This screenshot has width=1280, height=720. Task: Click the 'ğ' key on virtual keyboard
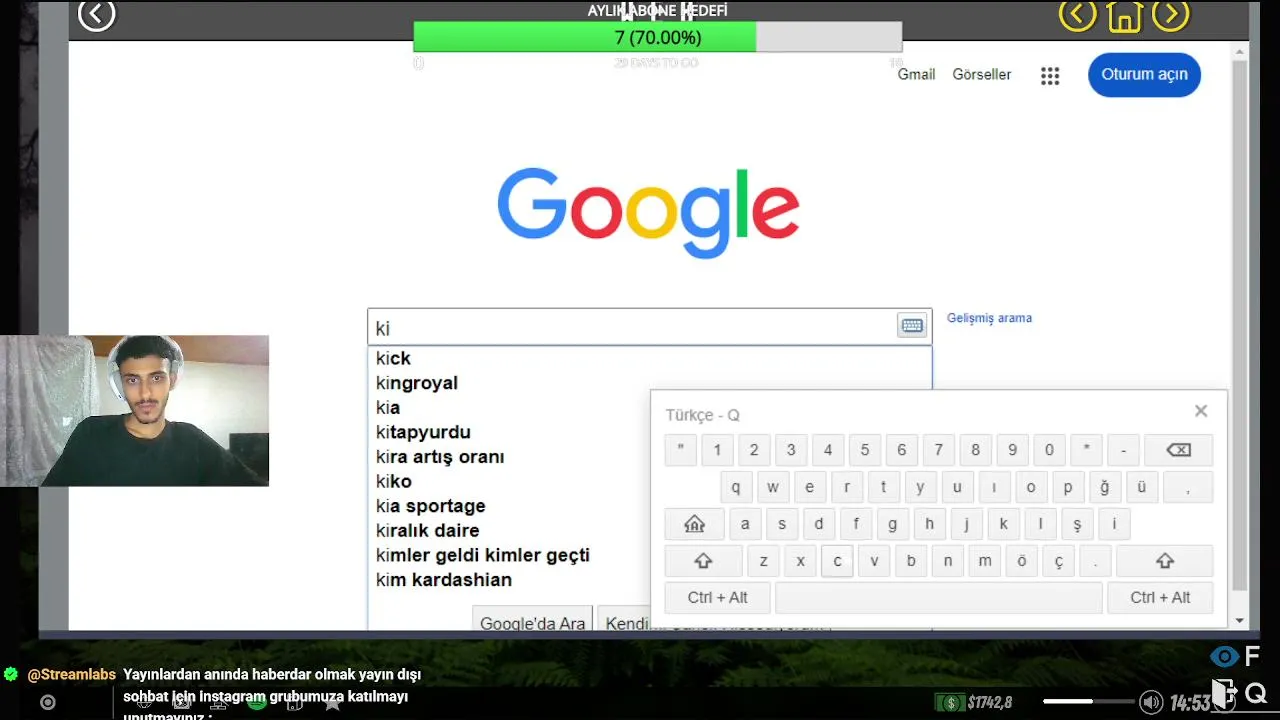click(x=1105, y=487)
